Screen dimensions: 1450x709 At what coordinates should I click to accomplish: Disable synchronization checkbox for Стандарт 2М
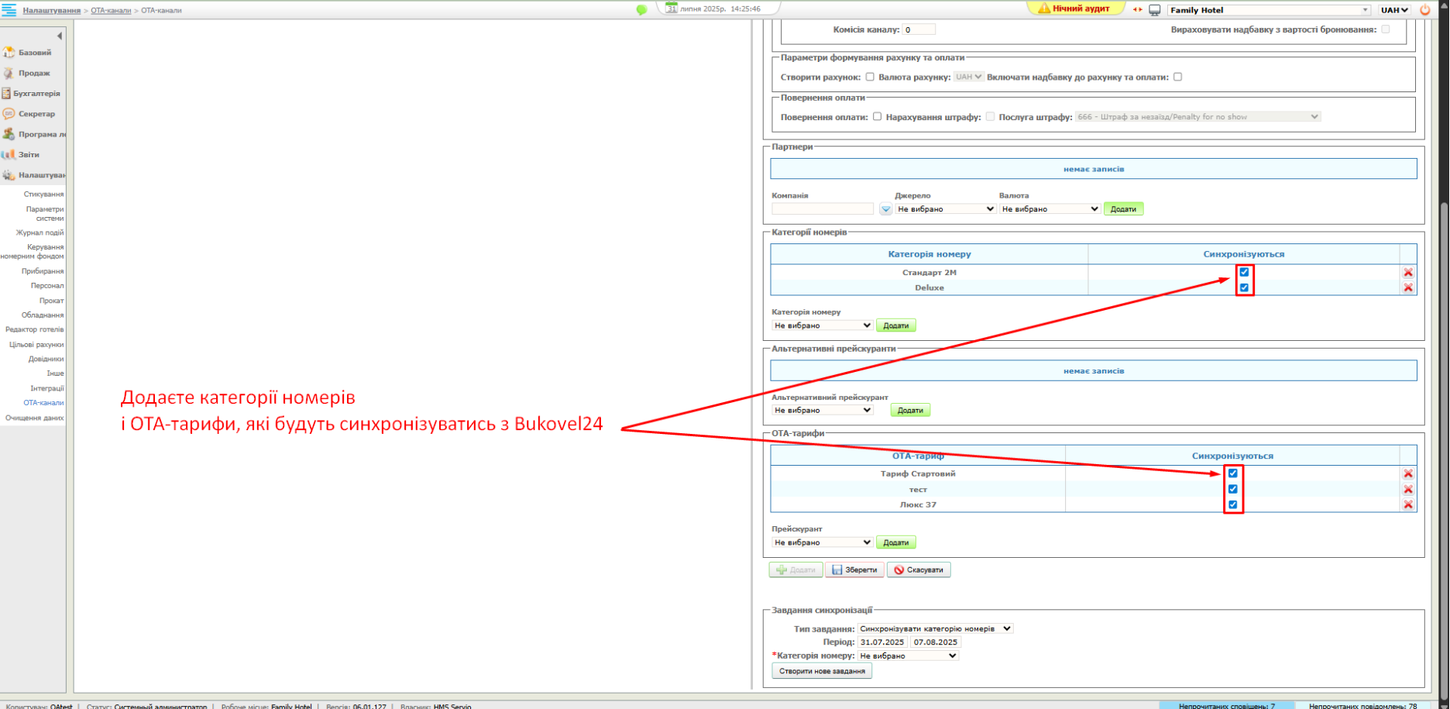[1242, 271]
